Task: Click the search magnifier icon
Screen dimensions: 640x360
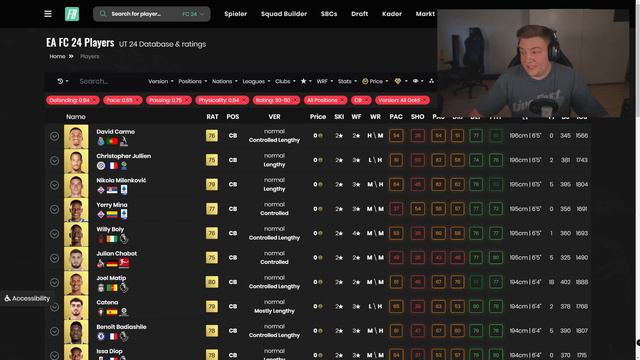Action: (103, 14)
